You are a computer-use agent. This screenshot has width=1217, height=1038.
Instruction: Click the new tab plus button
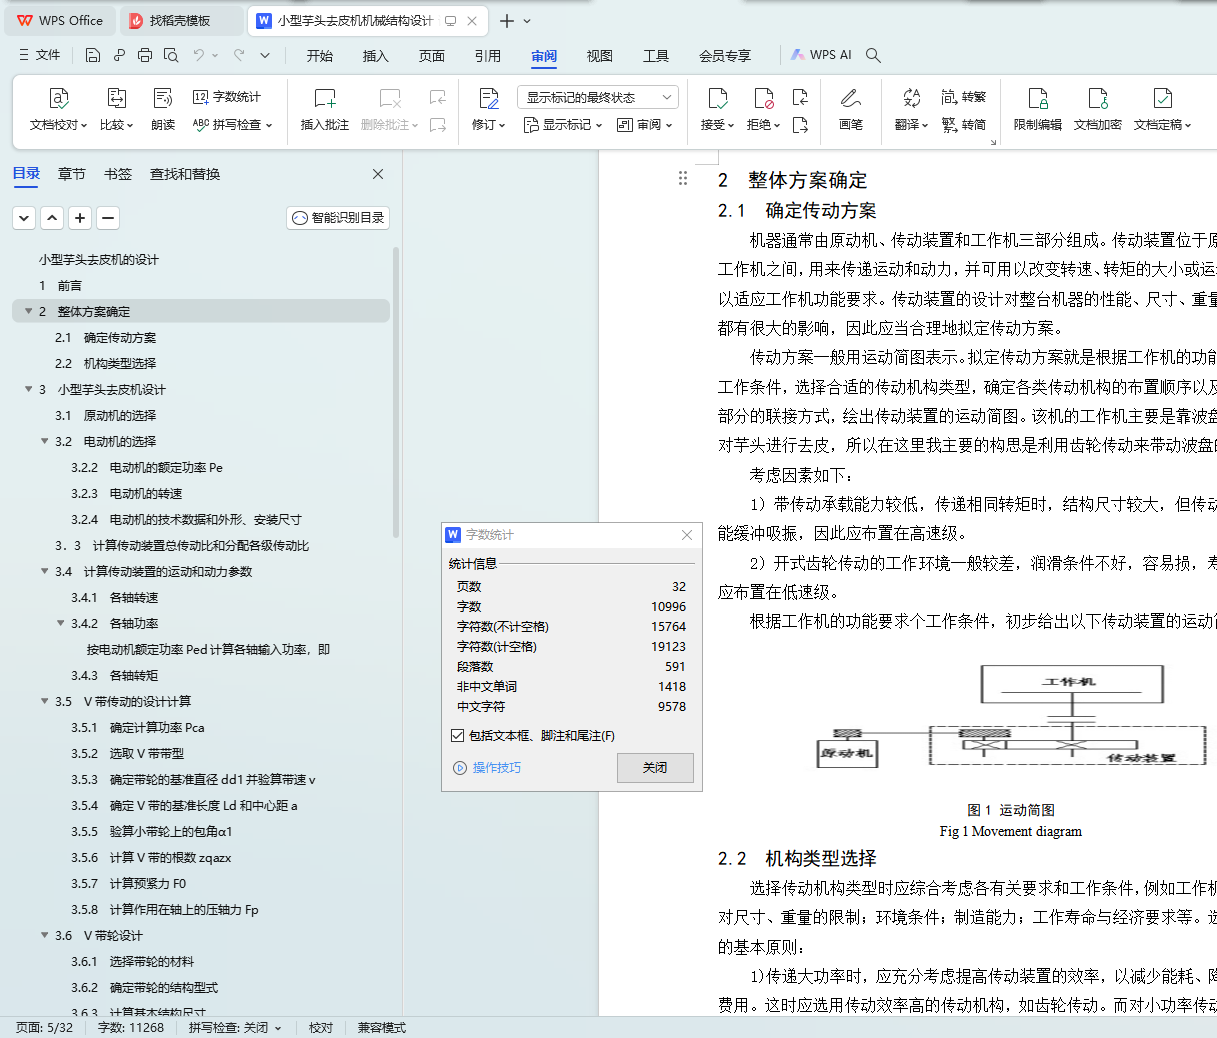[x=507, y=21]
